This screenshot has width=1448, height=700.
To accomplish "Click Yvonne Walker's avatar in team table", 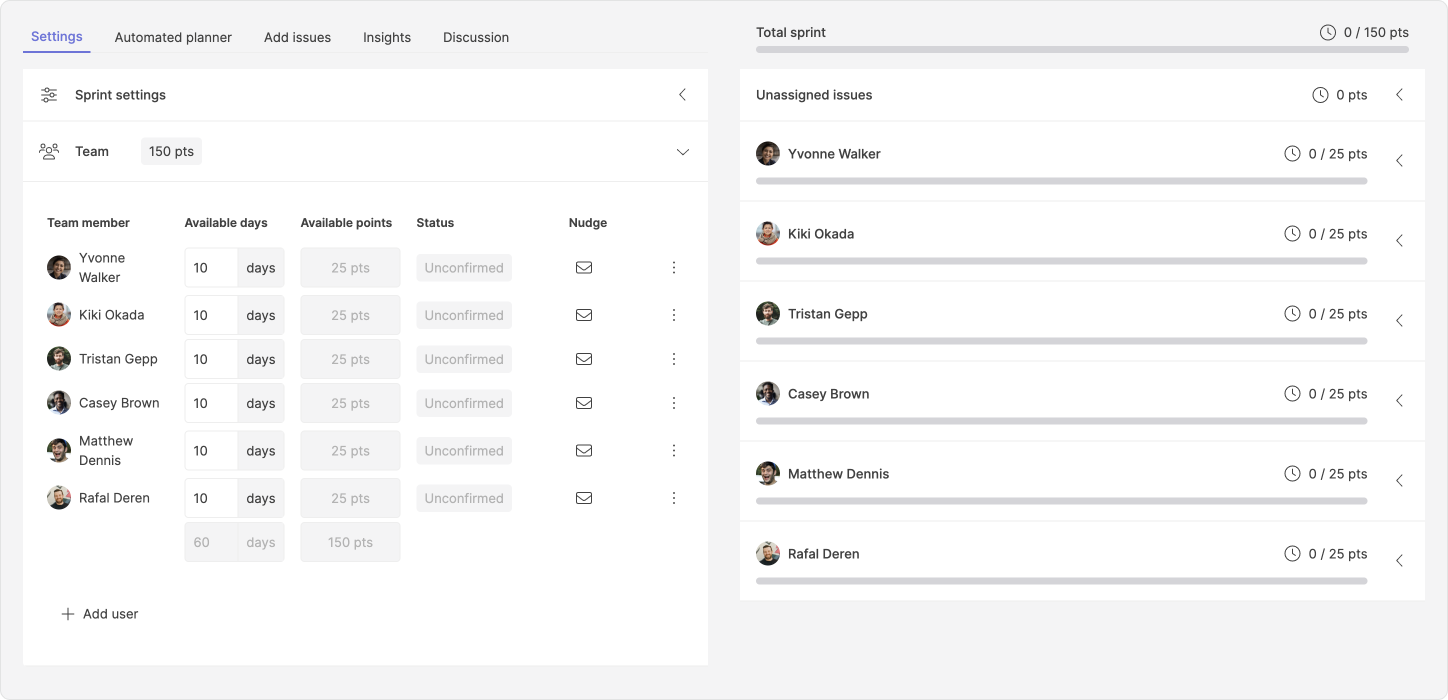I will pyautogui.click(x=59, y=267).
